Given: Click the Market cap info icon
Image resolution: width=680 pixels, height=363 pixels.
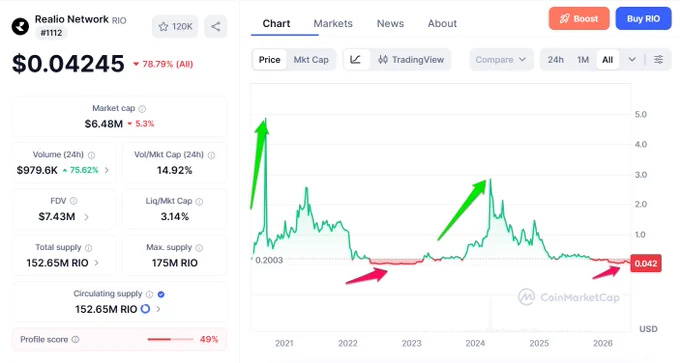Looking at the screenshot, I should [x=142, y=109].
